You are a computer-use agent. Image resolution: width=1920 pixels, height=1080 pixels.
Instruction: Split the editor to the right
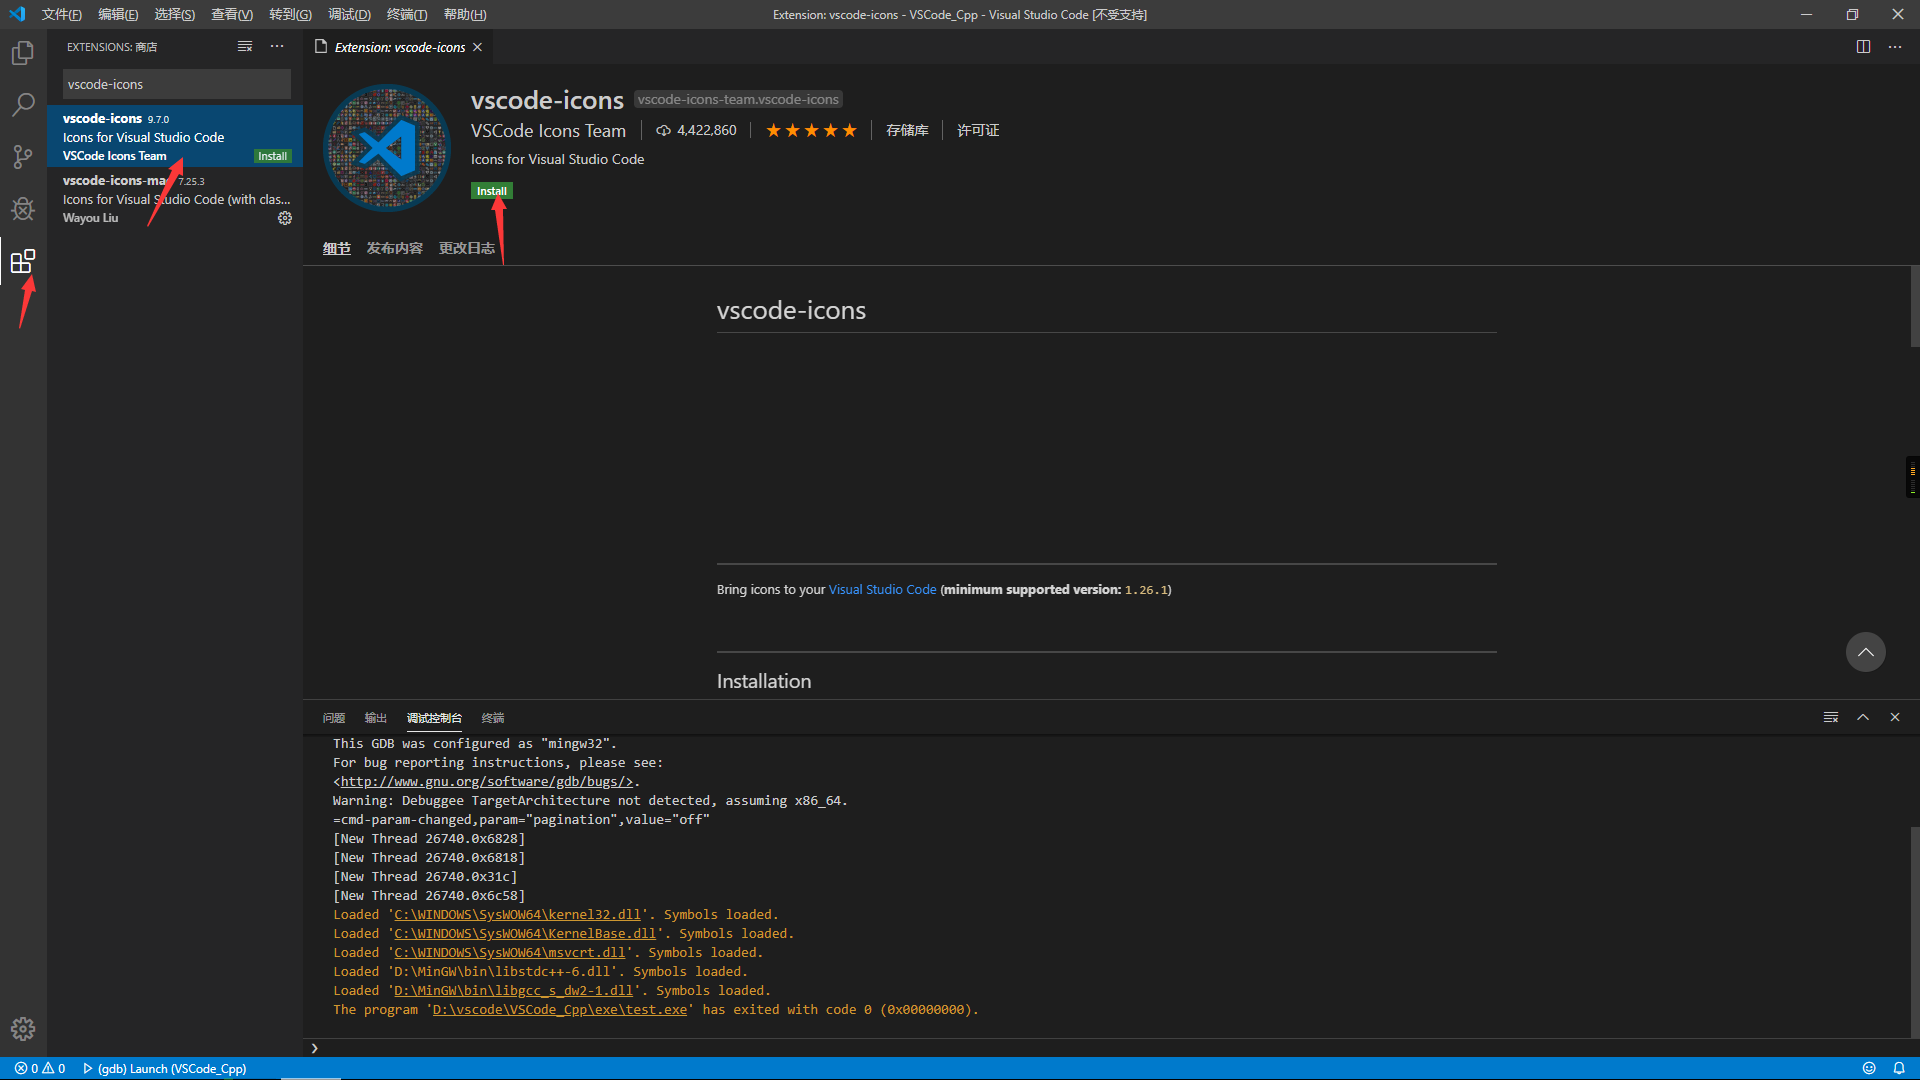[x=1863, y=47]
